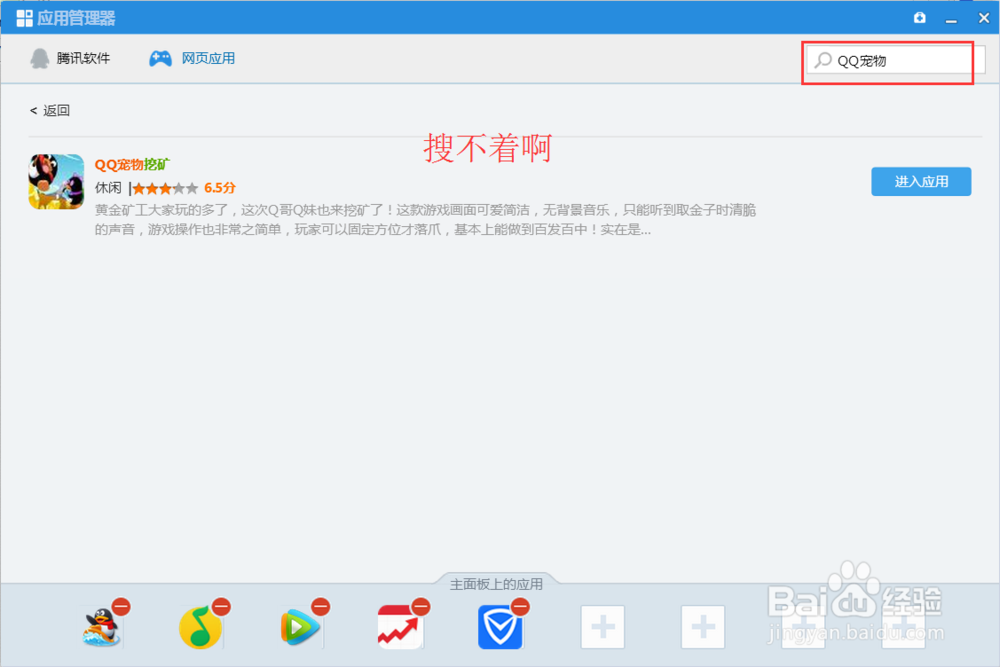This screenshot has height=667, width=1000.
Task: Click the magnifier icon in search box
Action: click(823, 61)
